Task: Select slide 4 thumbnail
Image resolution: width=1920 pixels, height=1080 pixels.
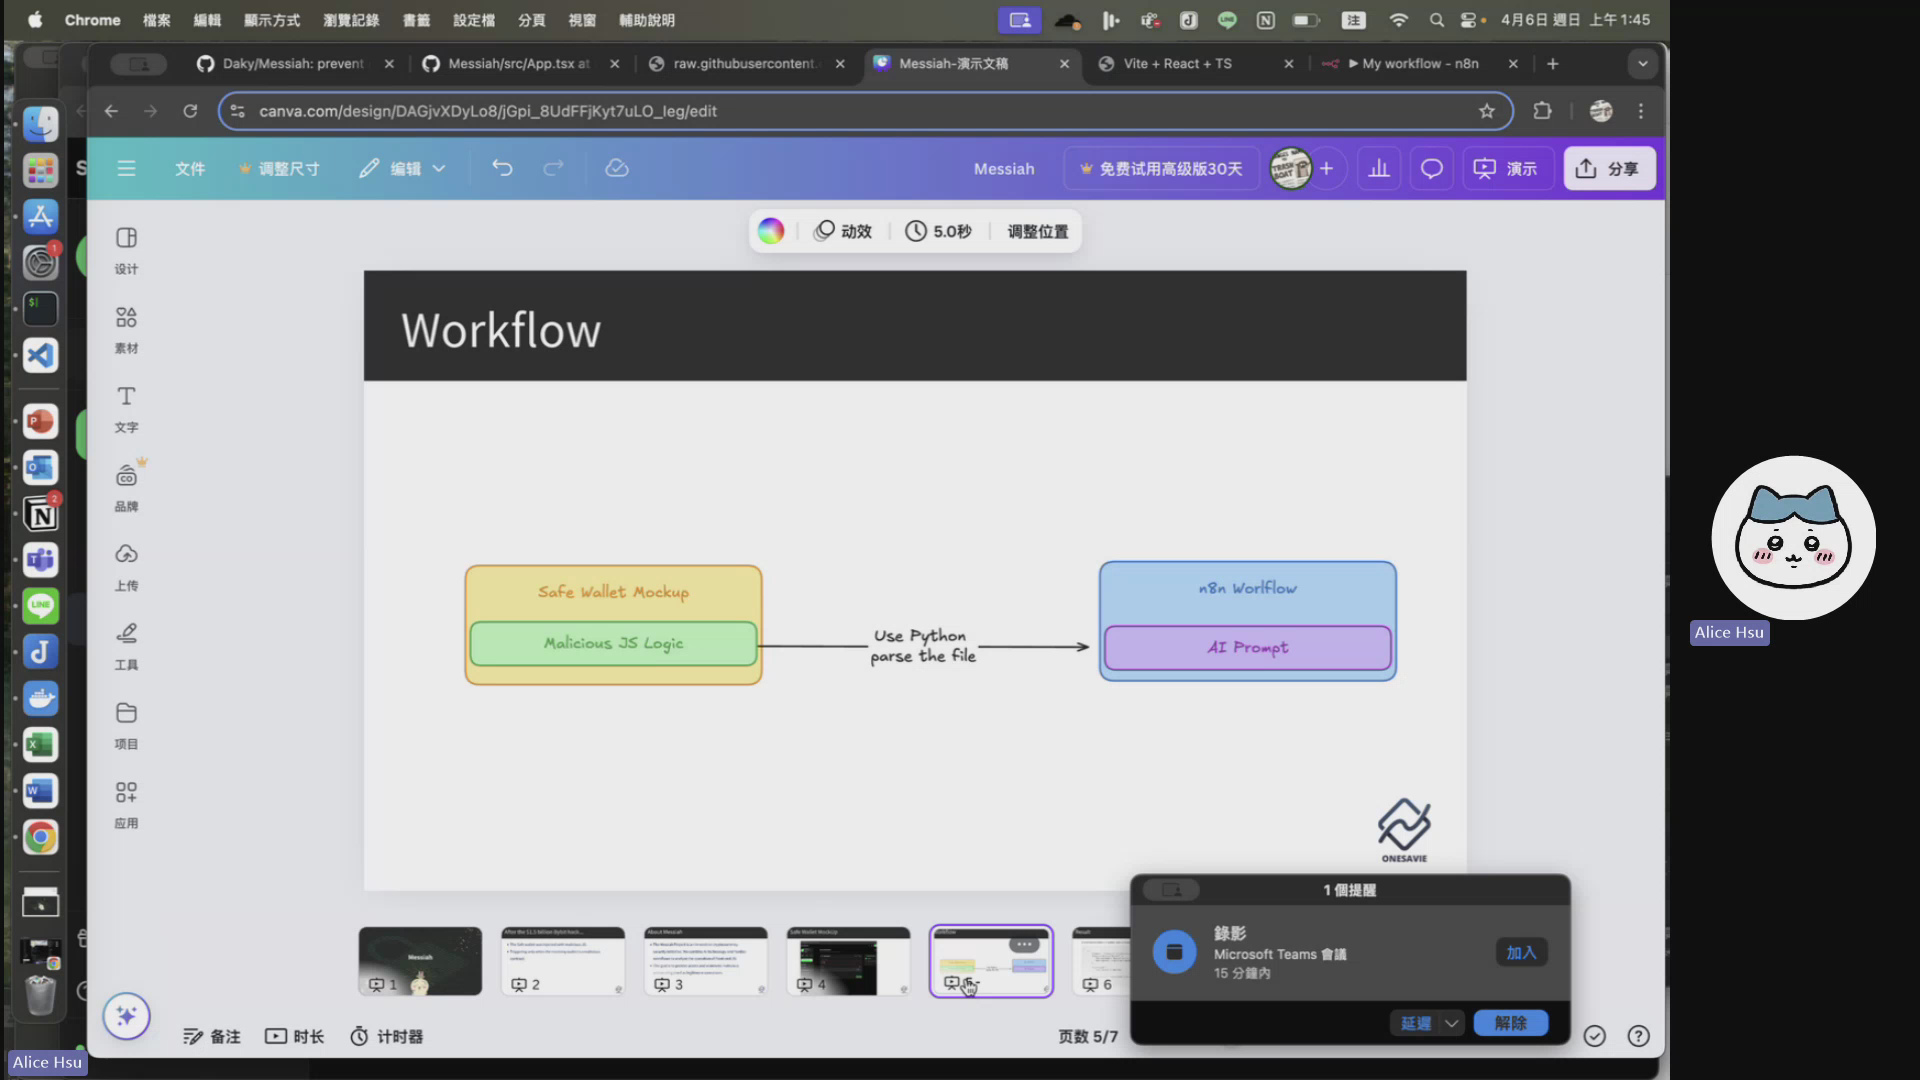Action: click(848, 961)
